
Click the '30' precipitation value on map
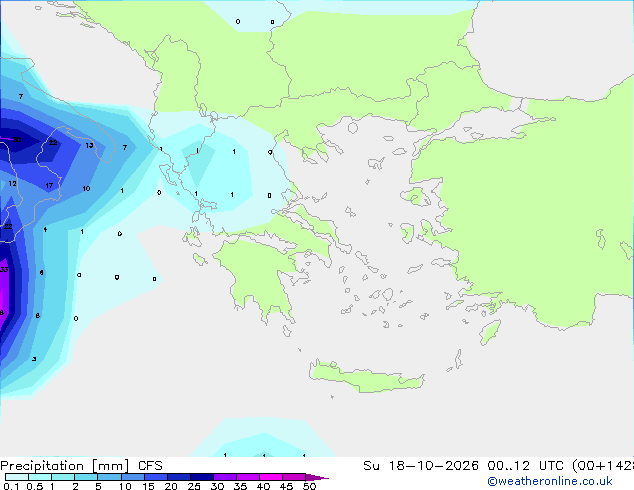17,140
